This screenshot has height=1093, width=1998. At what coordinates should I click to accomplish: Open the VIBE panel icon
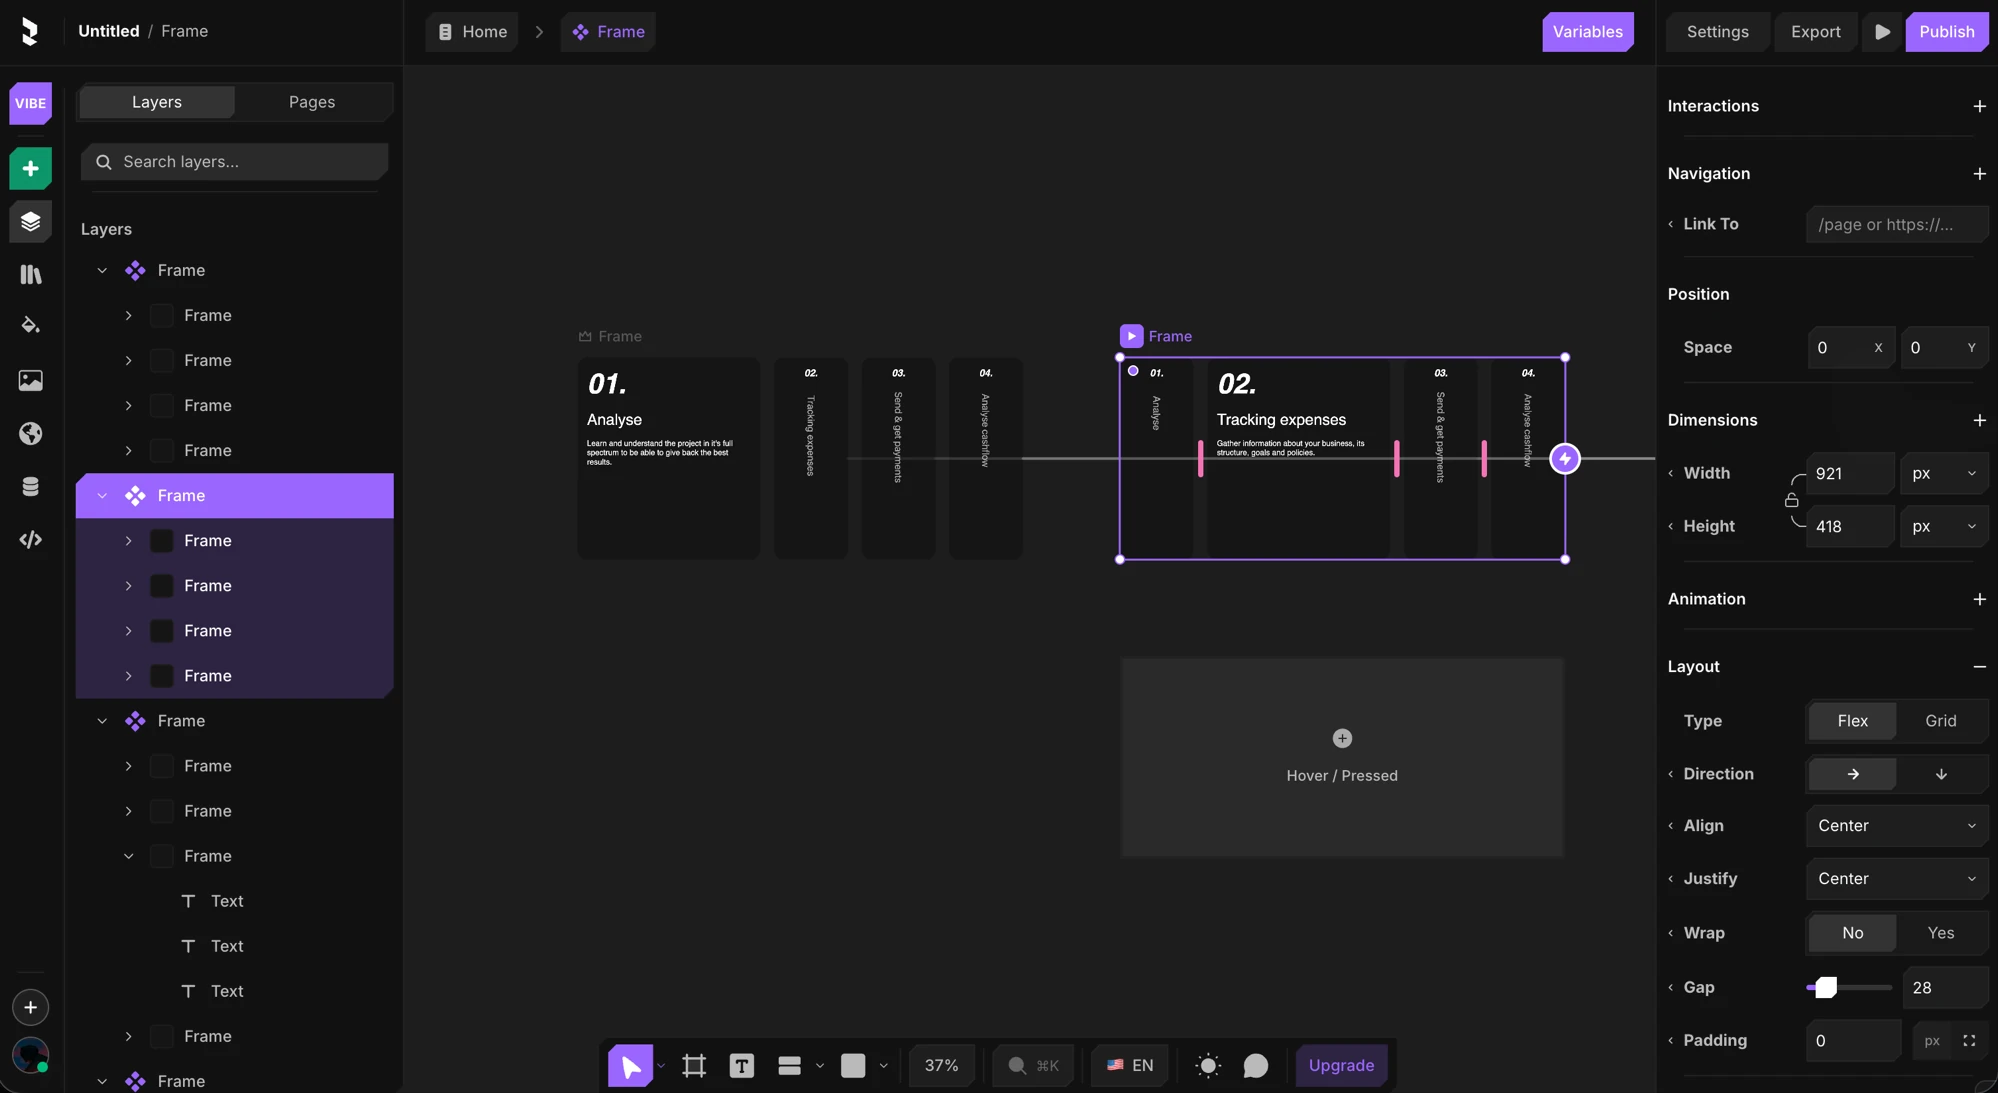[30, 103]
